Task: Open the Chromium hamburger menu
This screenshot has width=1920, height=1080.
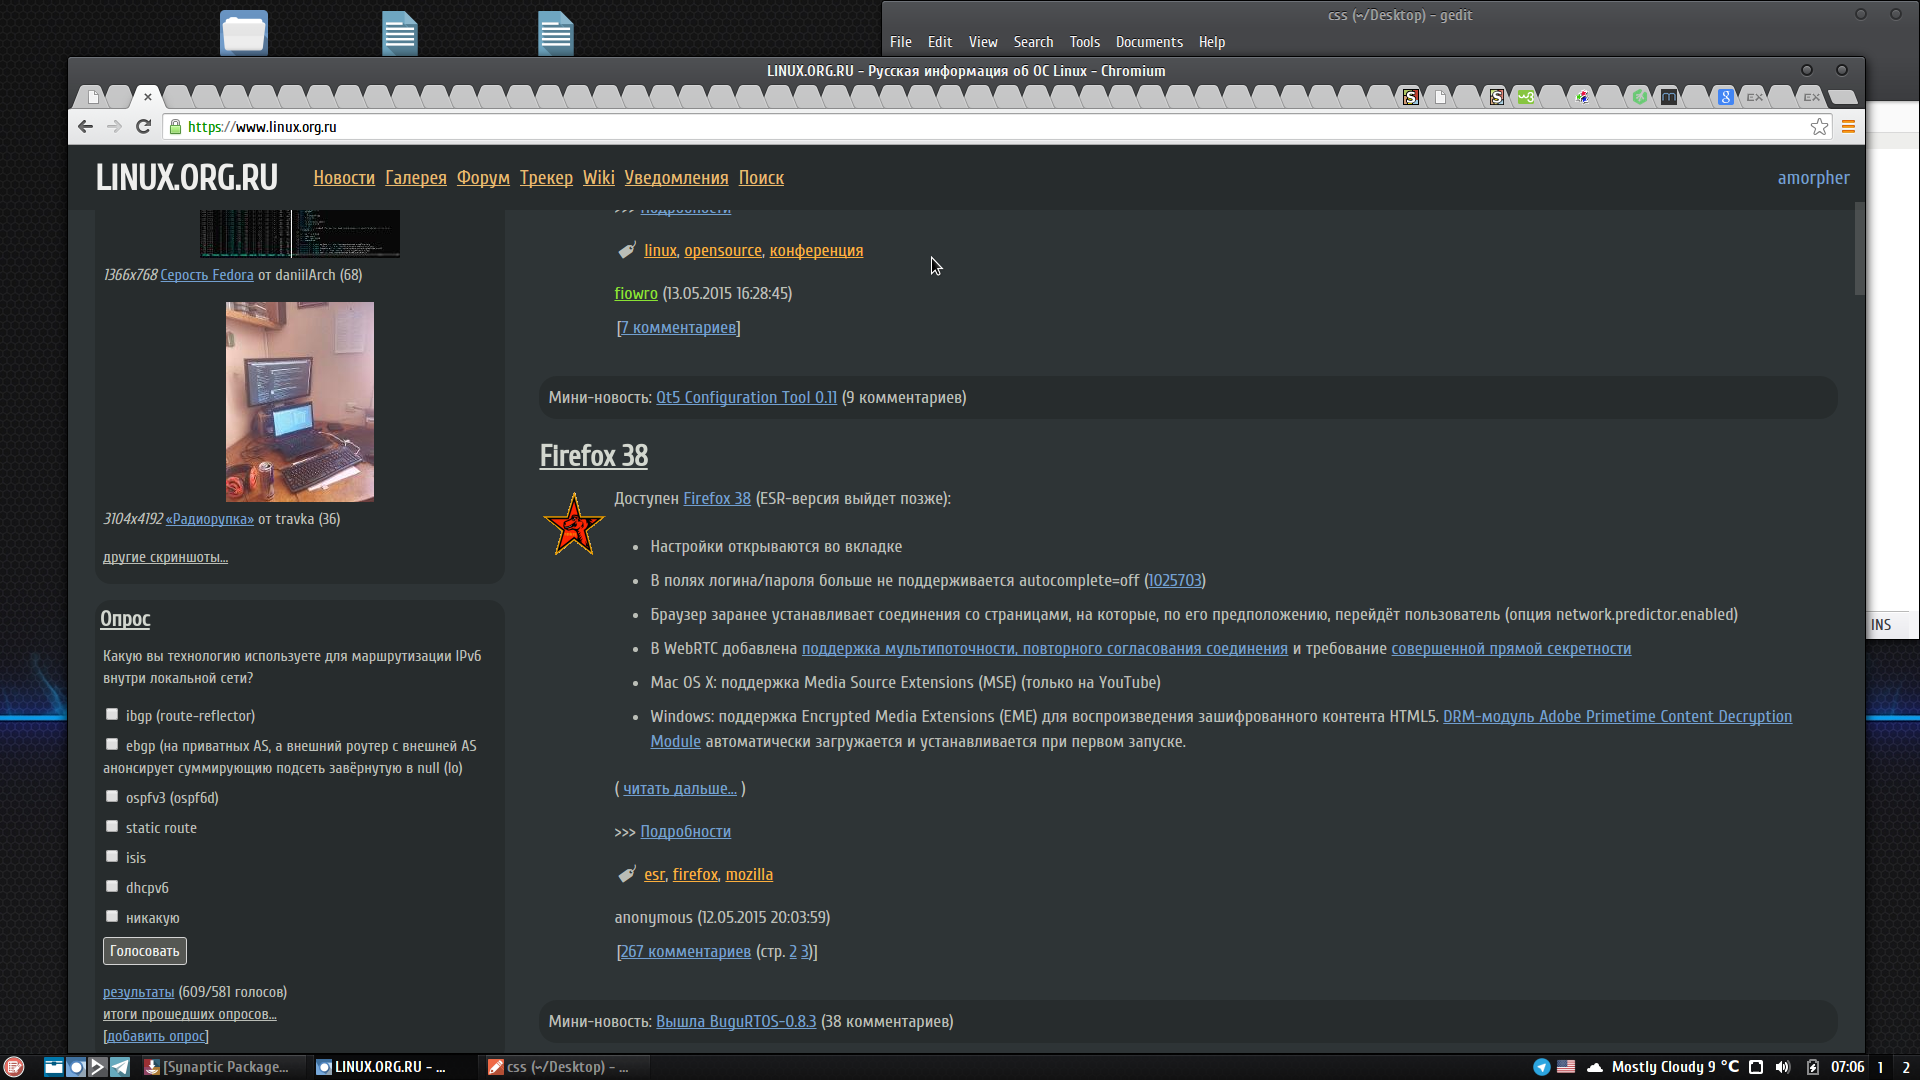Action: [1848, 127]
